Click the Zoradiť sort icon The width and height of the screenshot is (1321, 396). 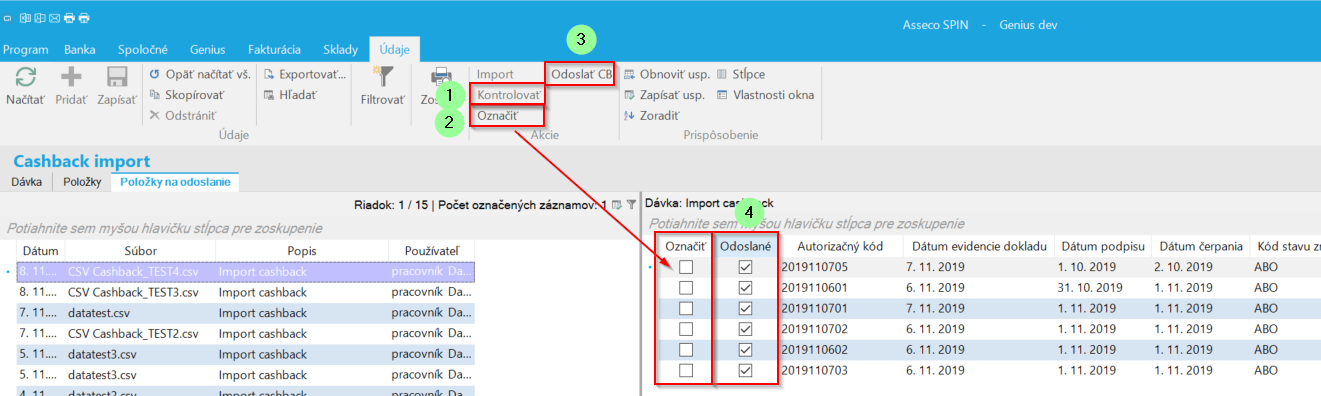pyautogui.click(x=629, y=115)
